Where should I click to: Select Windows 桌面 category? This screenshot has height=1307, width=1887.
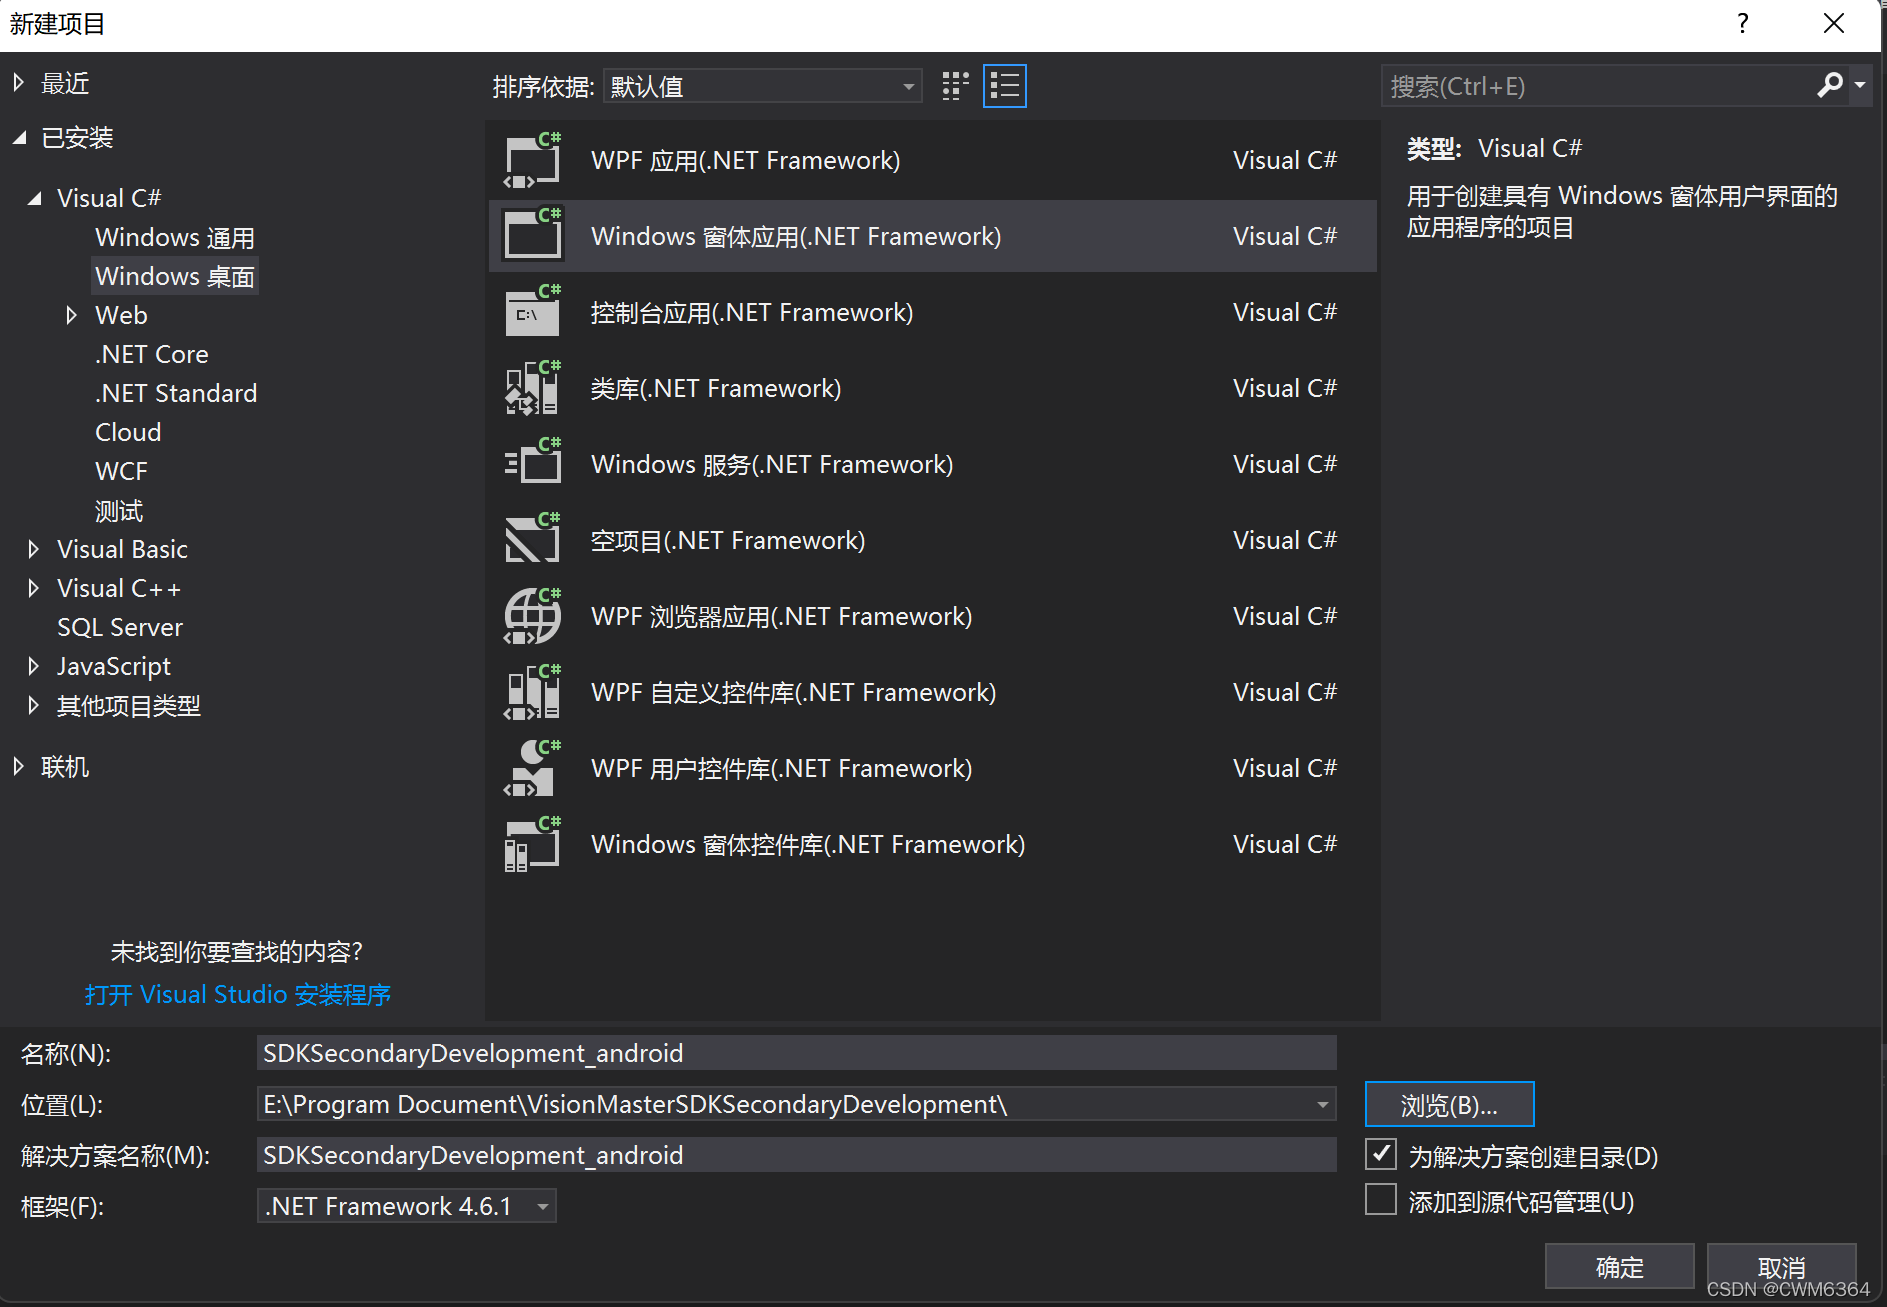pos(175,276)
